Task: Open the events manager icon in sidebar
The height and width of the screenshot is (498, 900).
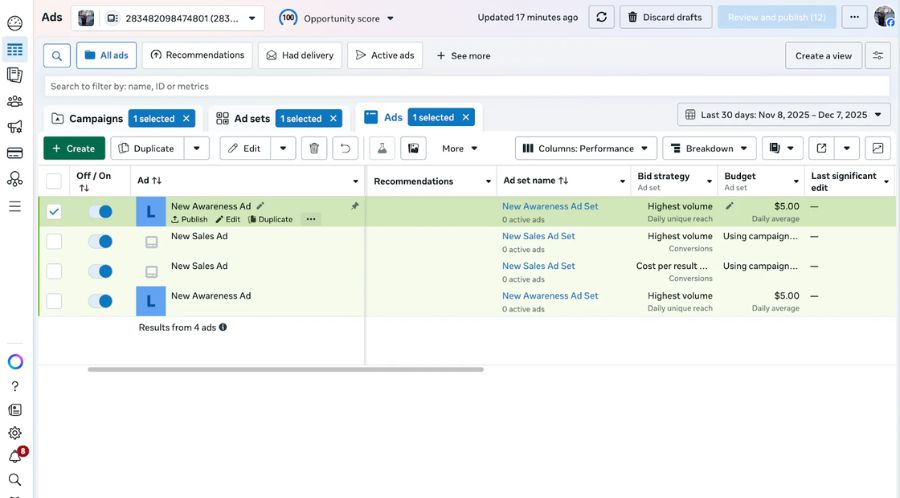Action: pyautogui.click(x=15, y=179)
